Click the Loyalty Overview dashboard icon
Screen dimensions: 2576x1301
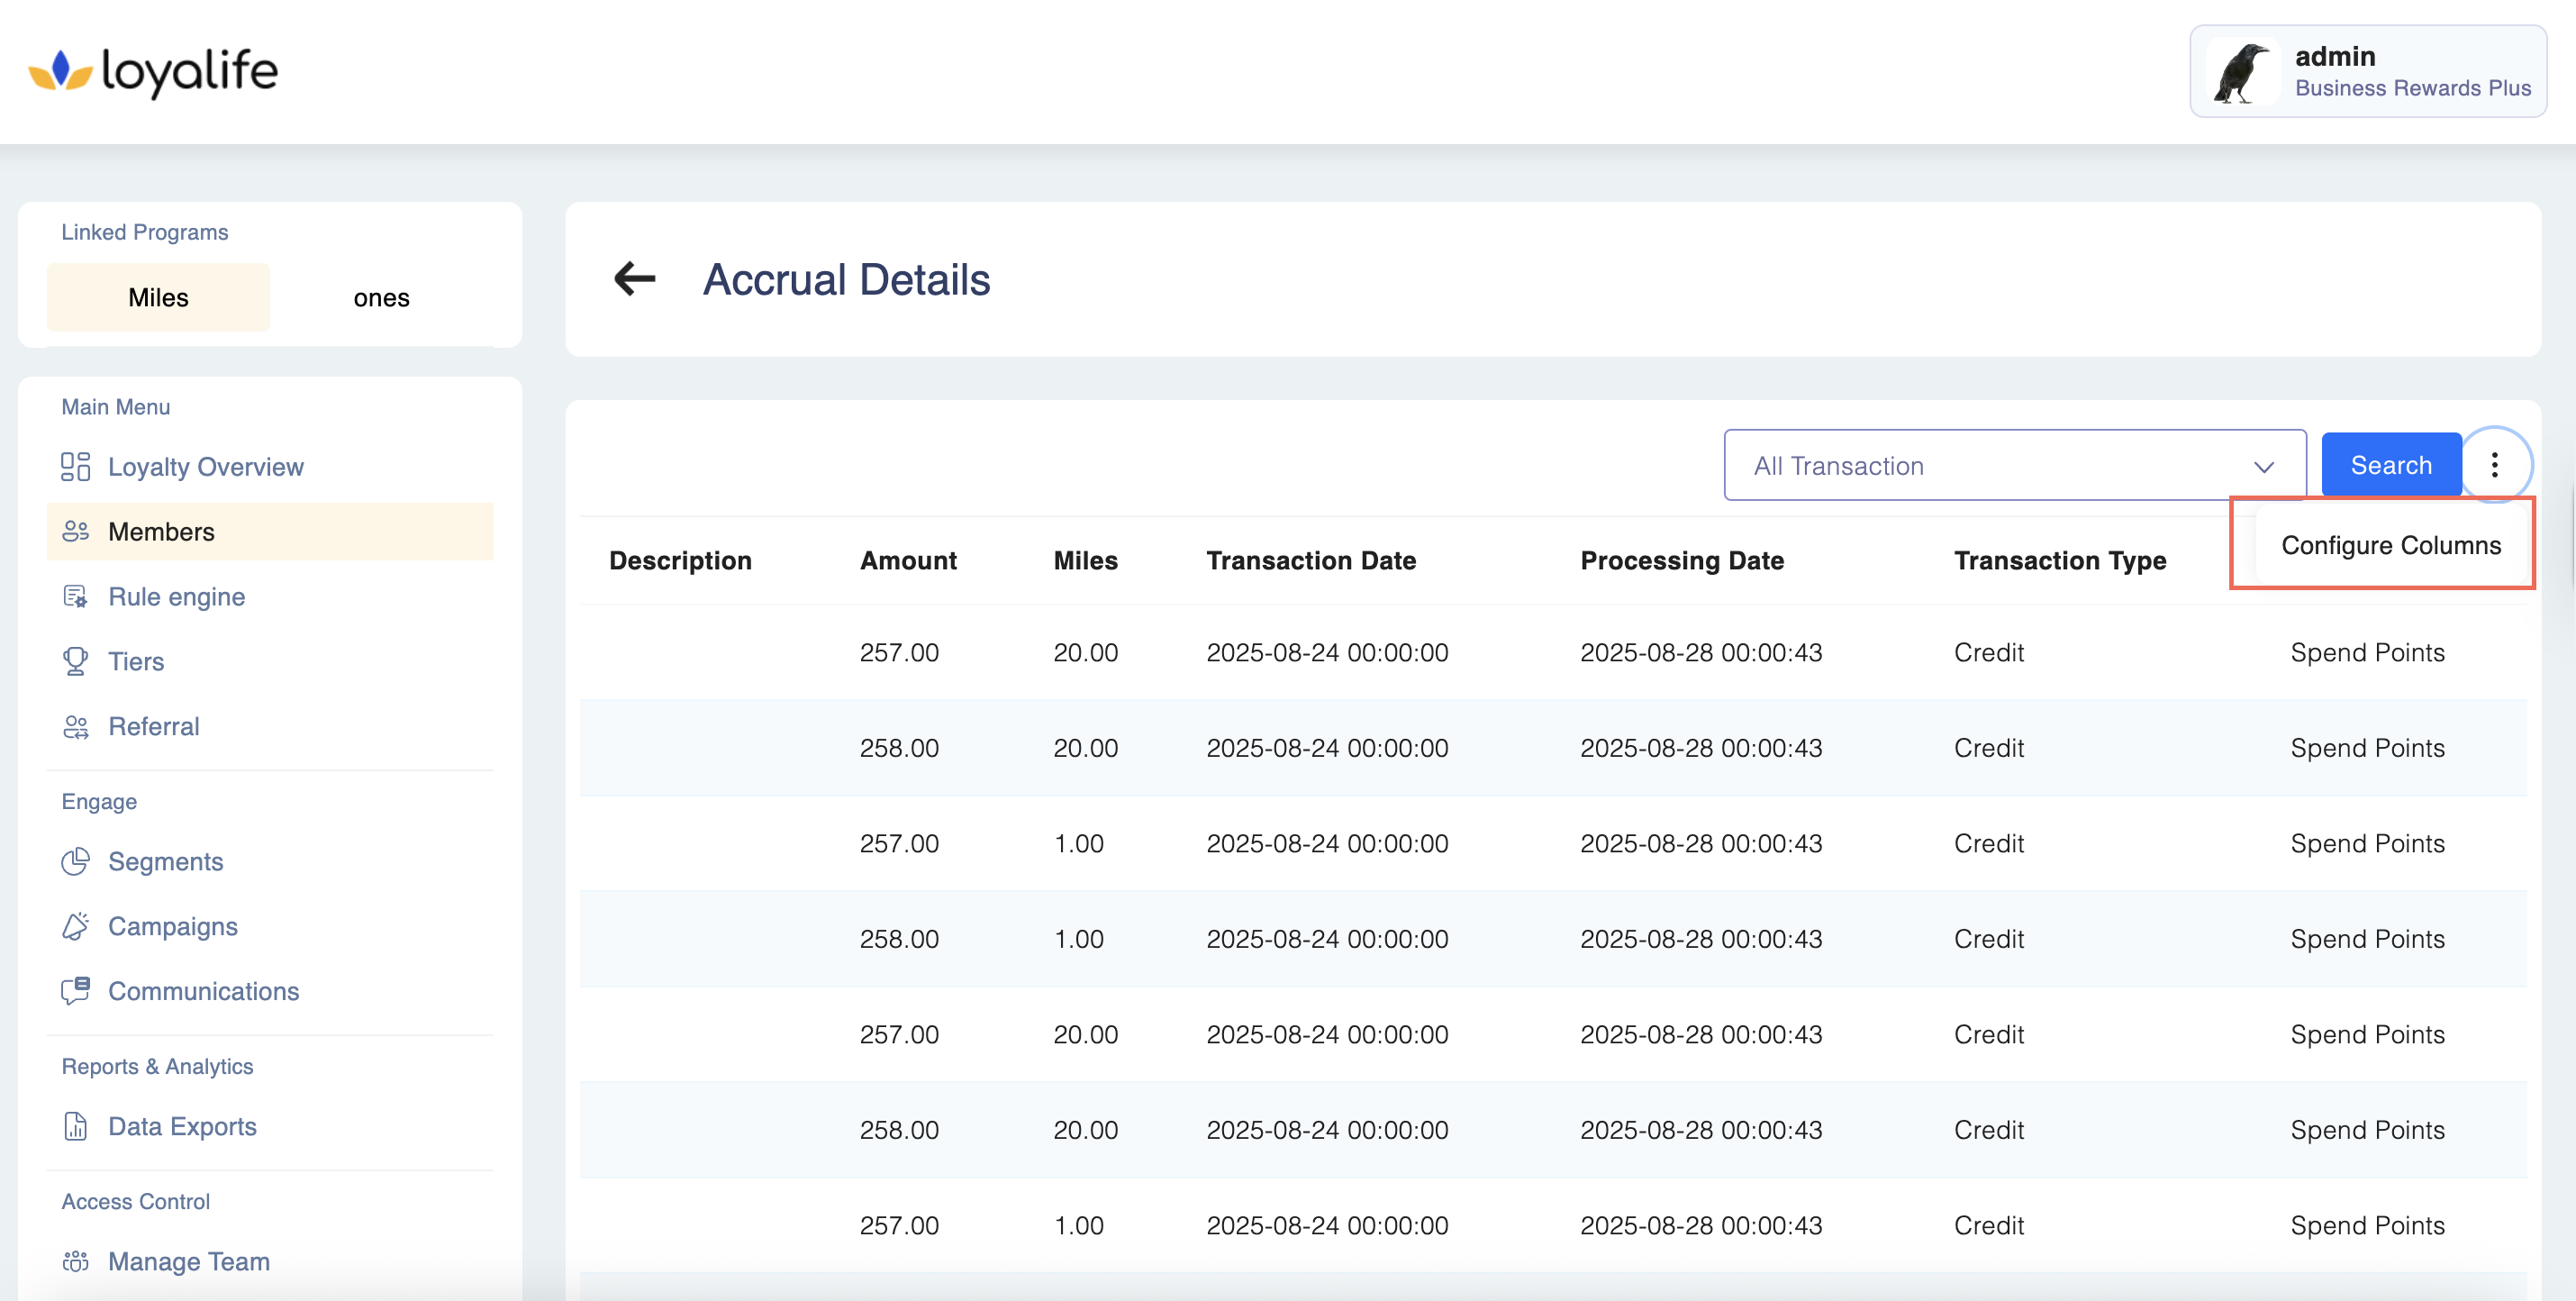click(x=75, y=467)
